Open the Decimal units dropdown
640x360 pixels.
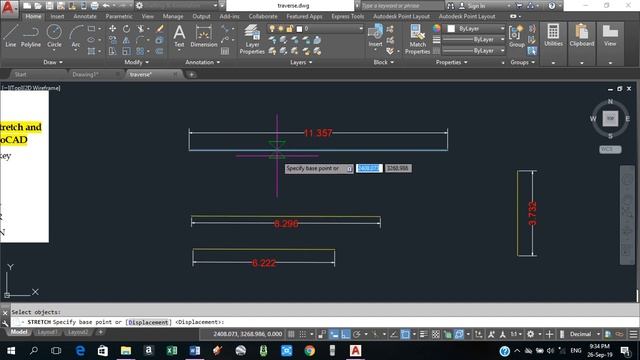pyautogui.click(x=585, y=334)
